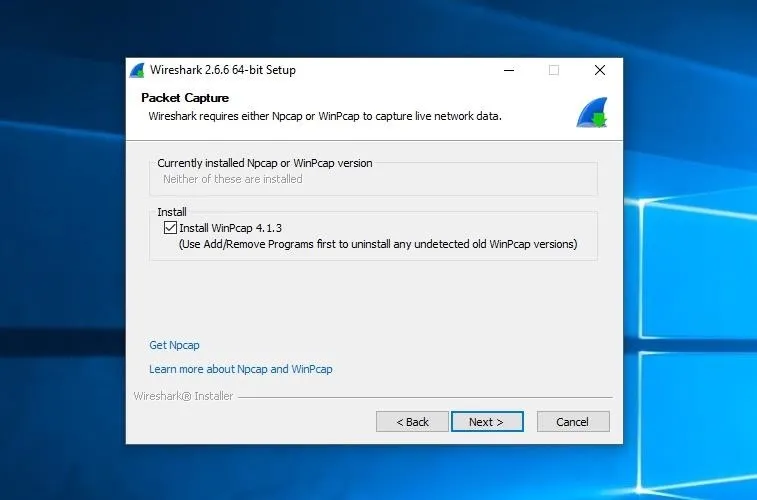Screen dimensions: 757x500
Task: Go back with the < Back button
Action: click(412, 422)
